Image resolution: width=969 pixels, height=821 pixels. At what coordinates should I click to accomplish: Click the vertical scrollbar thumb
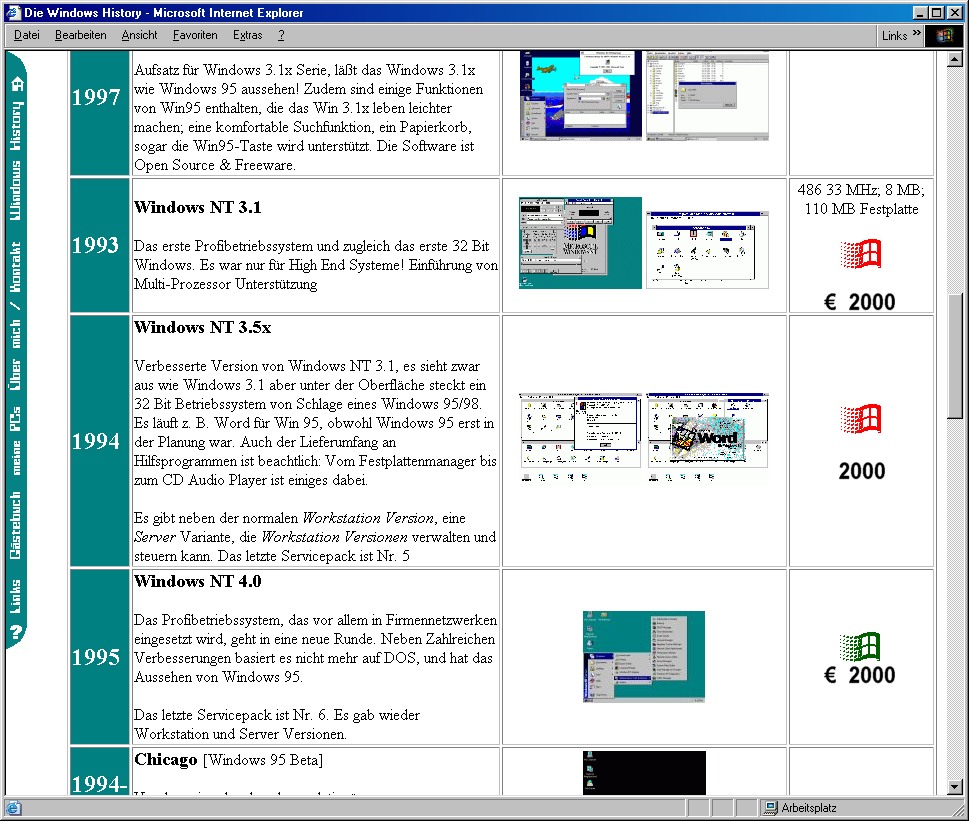coord(955,356)
